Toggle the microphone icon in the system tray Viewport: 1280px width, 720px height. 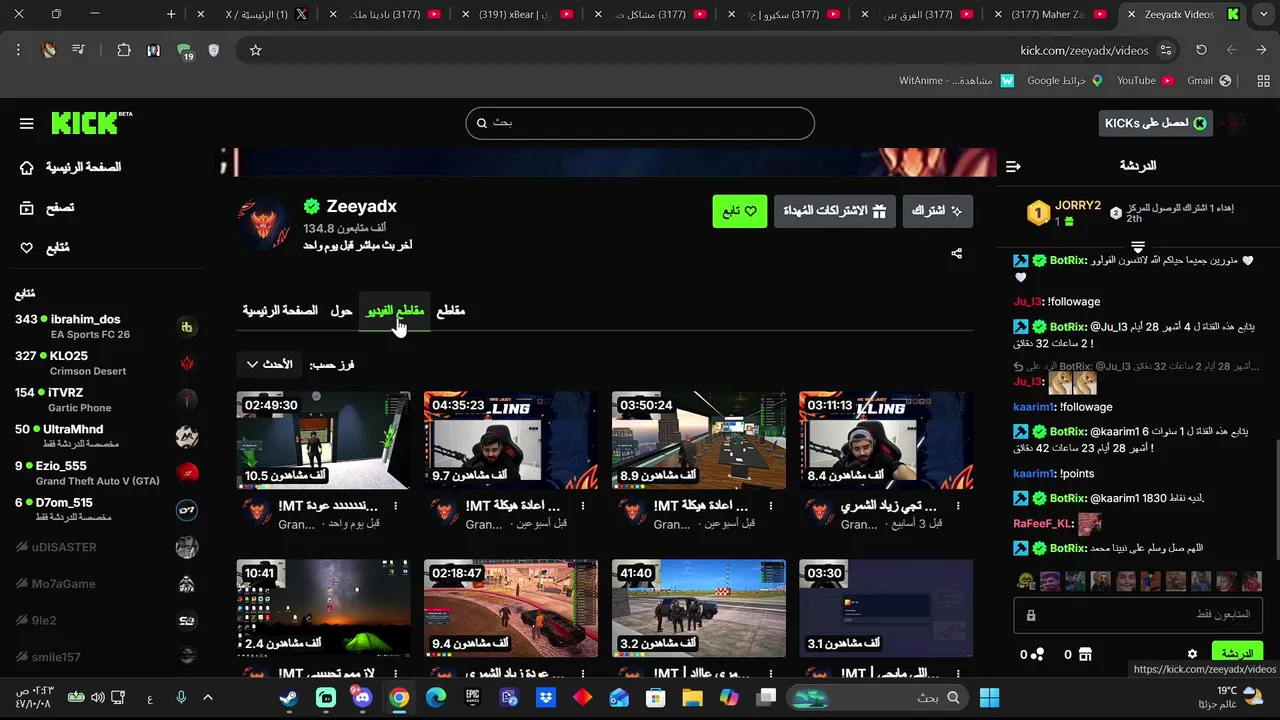pyautogui.click(x=181, y=698)
